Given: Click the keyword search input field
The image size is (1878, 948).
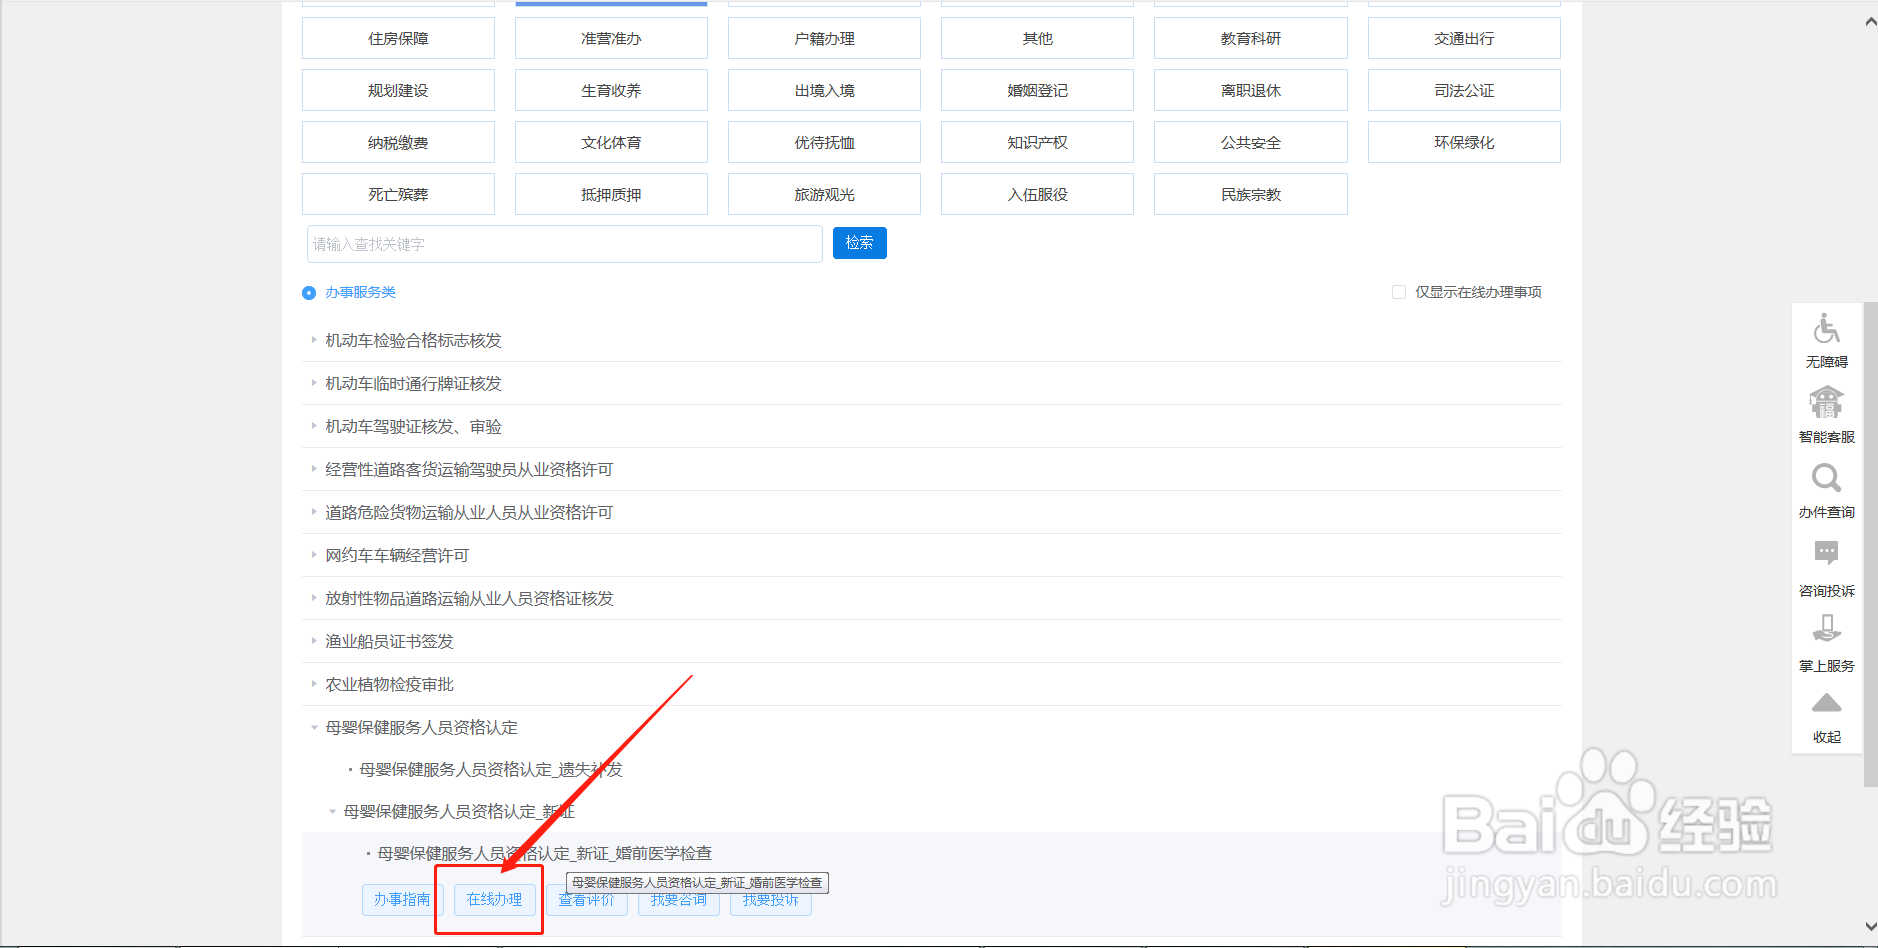Looking at the screenshot, I should coord(564,243).
